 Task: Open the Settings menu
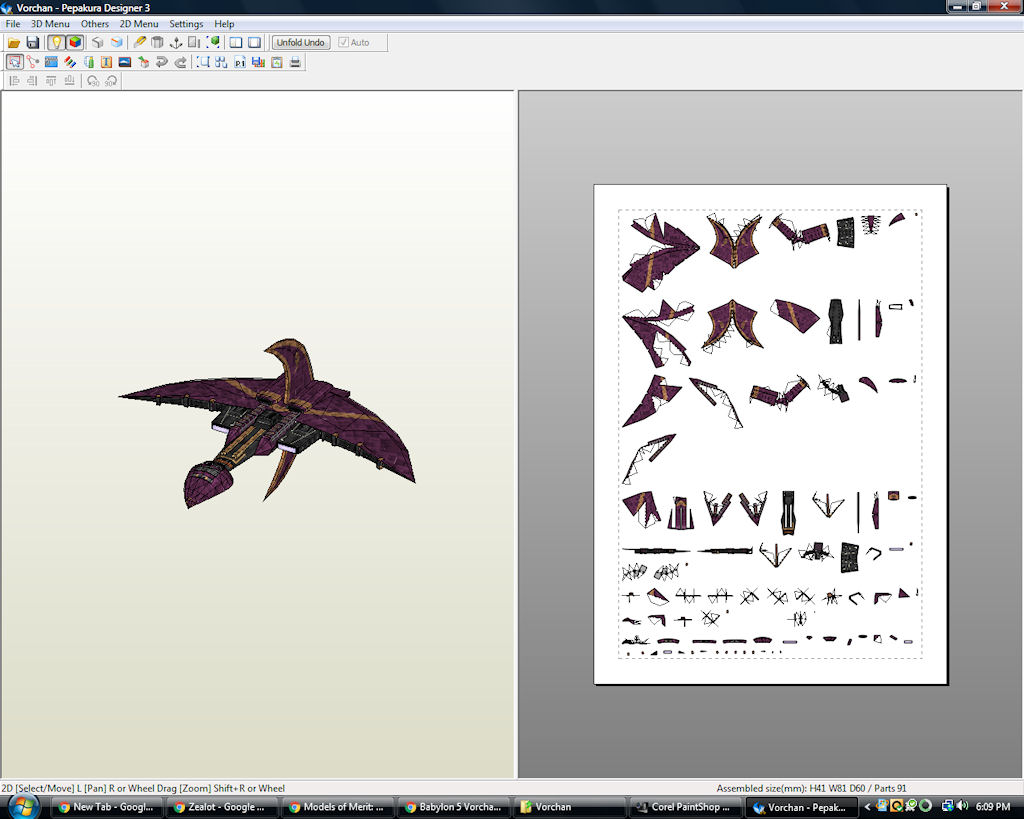click(x=186, y=24)
